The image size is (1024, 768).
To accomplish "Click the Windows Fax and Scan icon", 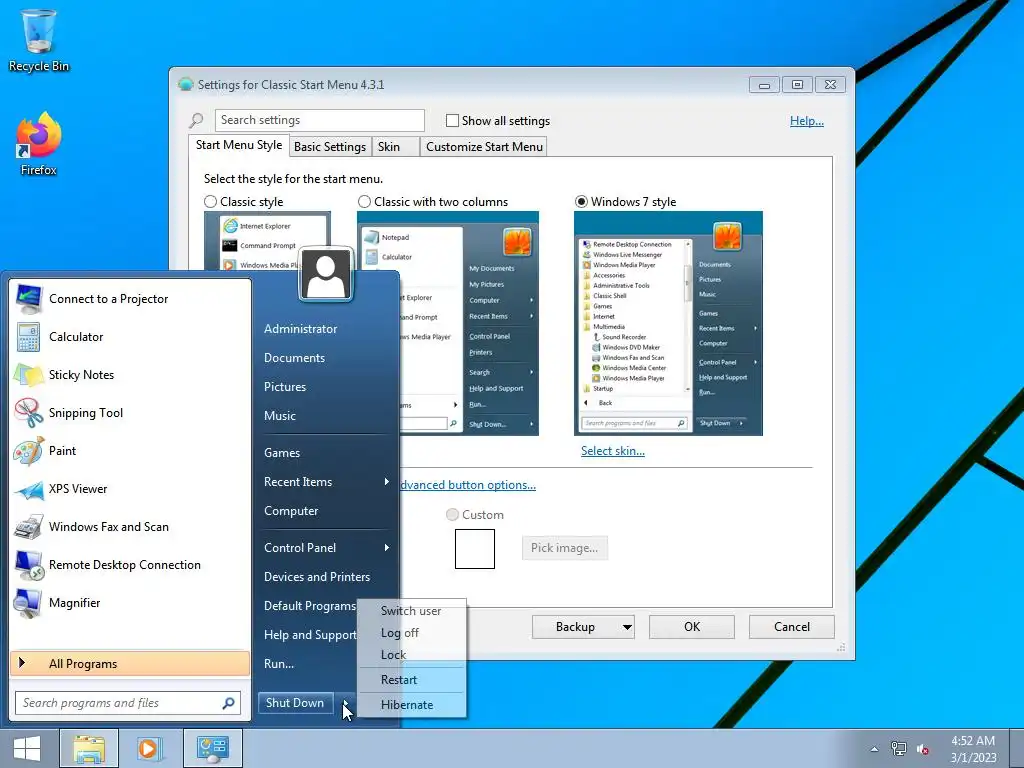I will (x=29, y=527).
